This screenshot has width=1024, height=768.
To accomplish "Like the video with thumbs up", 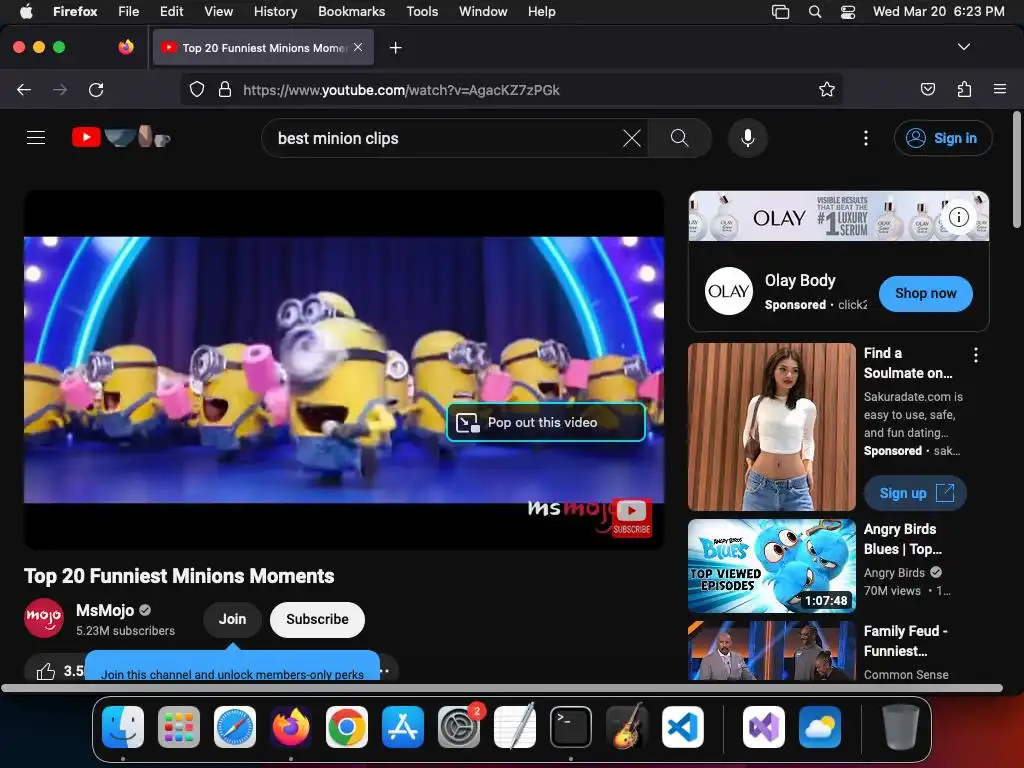I will point(46,671).
